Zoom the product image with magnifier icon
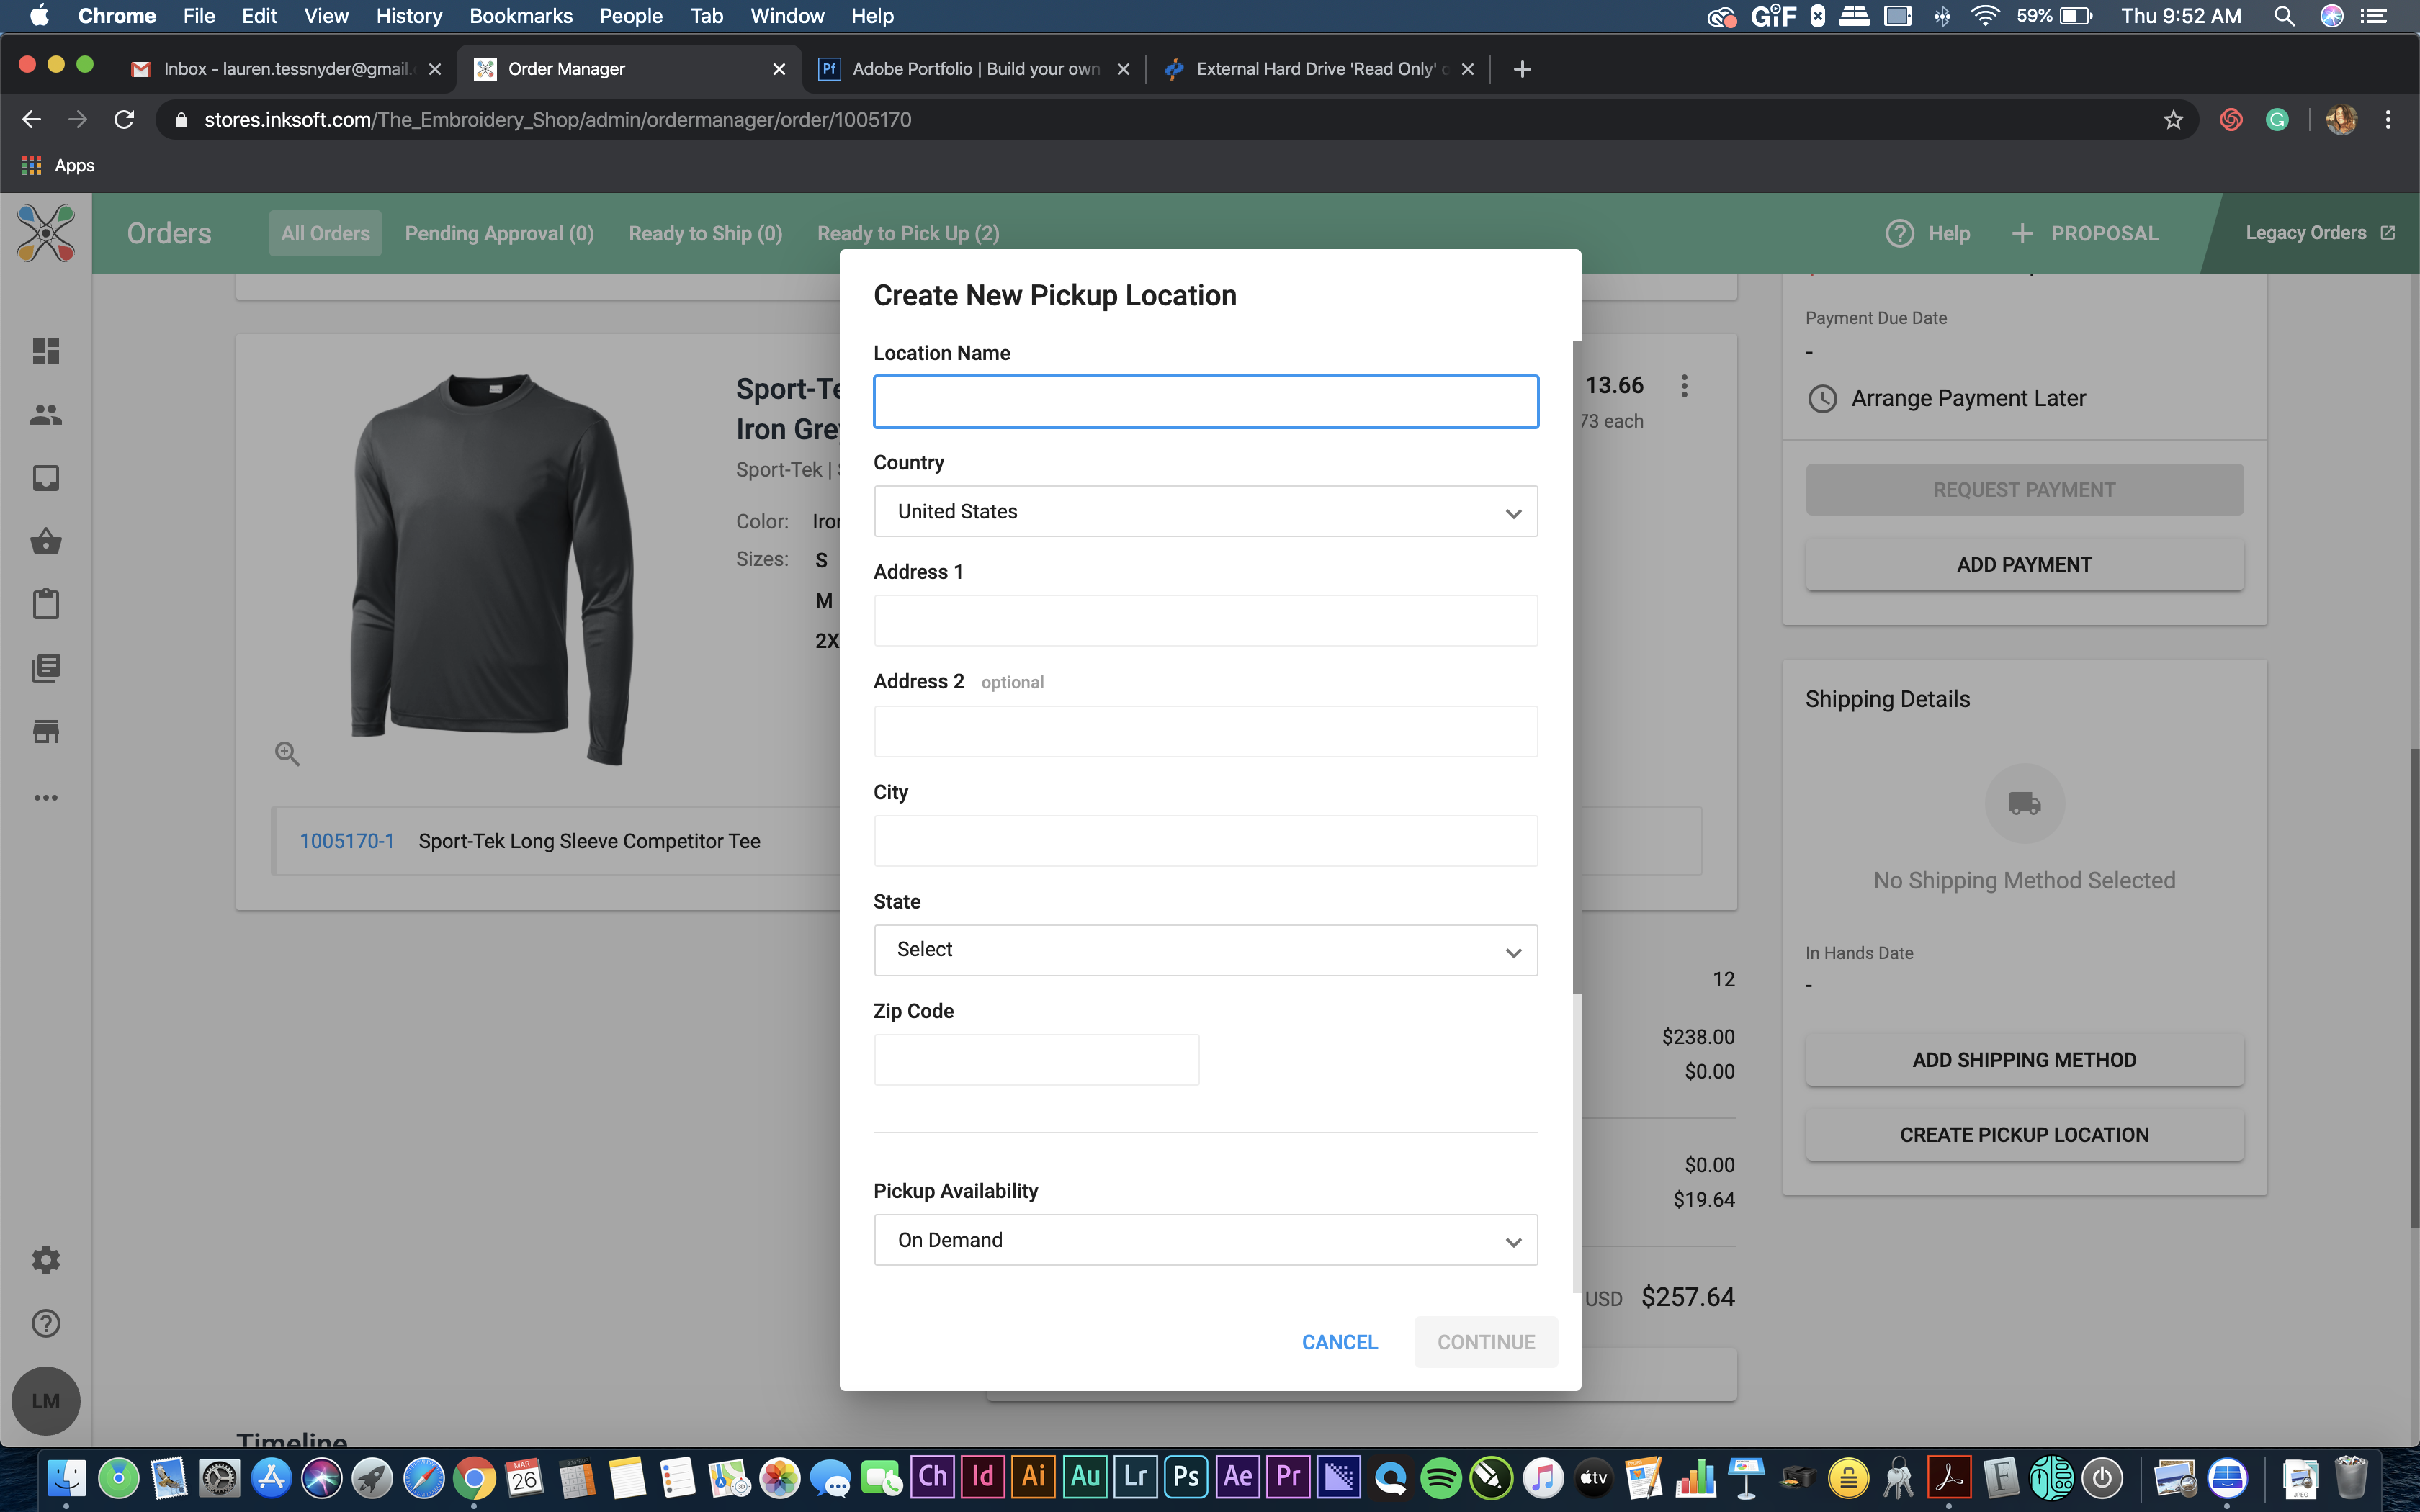The height and width of the screenshot is (1512, 2420). pos(287,753)
